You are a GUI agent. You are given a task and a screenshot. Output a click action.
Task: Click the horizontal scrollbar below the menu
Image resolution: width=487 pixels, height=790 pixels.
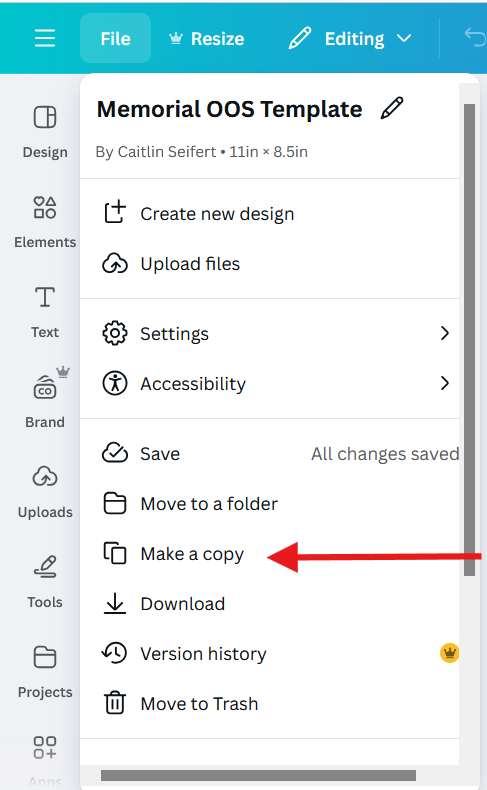pos(258,775)
